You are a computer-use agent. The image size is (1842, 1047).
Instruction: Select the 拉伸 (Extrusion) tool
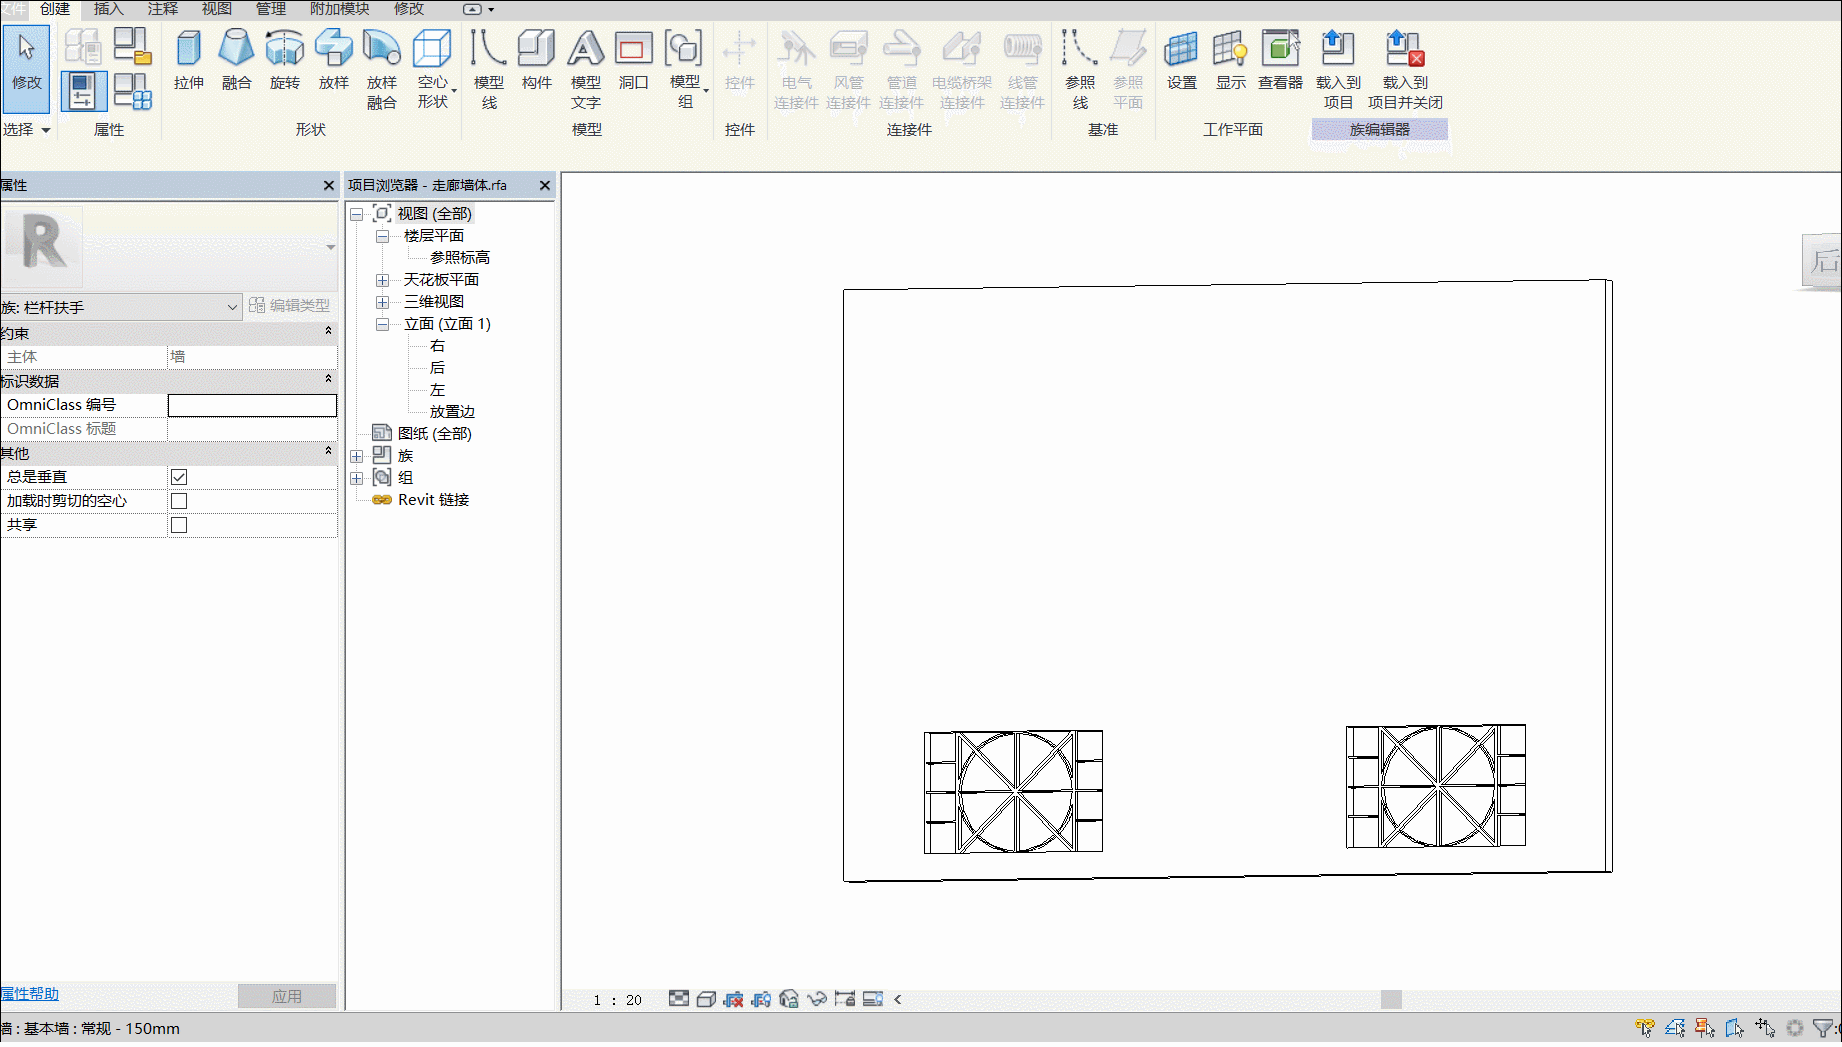(x=188, y=61)
